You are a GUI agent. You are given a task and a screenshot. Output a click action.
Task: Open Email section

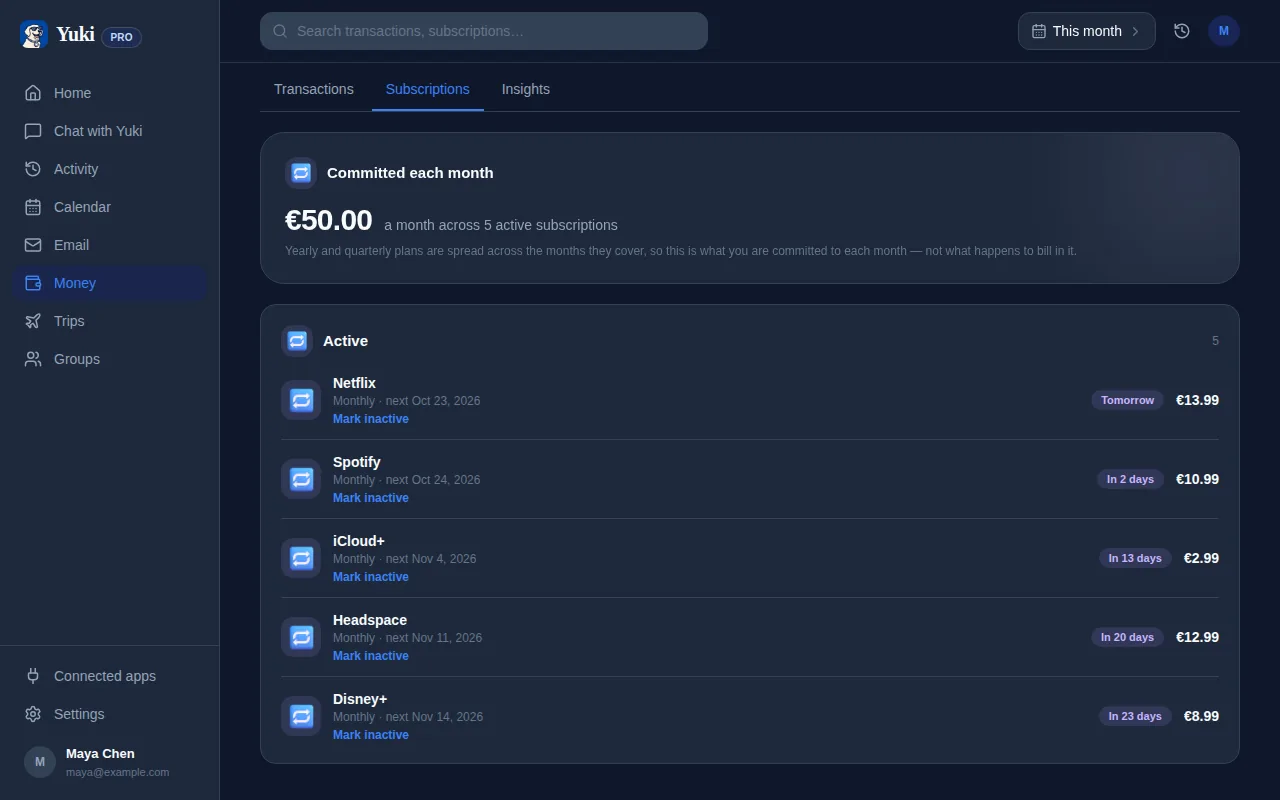(x=110, y=245)
